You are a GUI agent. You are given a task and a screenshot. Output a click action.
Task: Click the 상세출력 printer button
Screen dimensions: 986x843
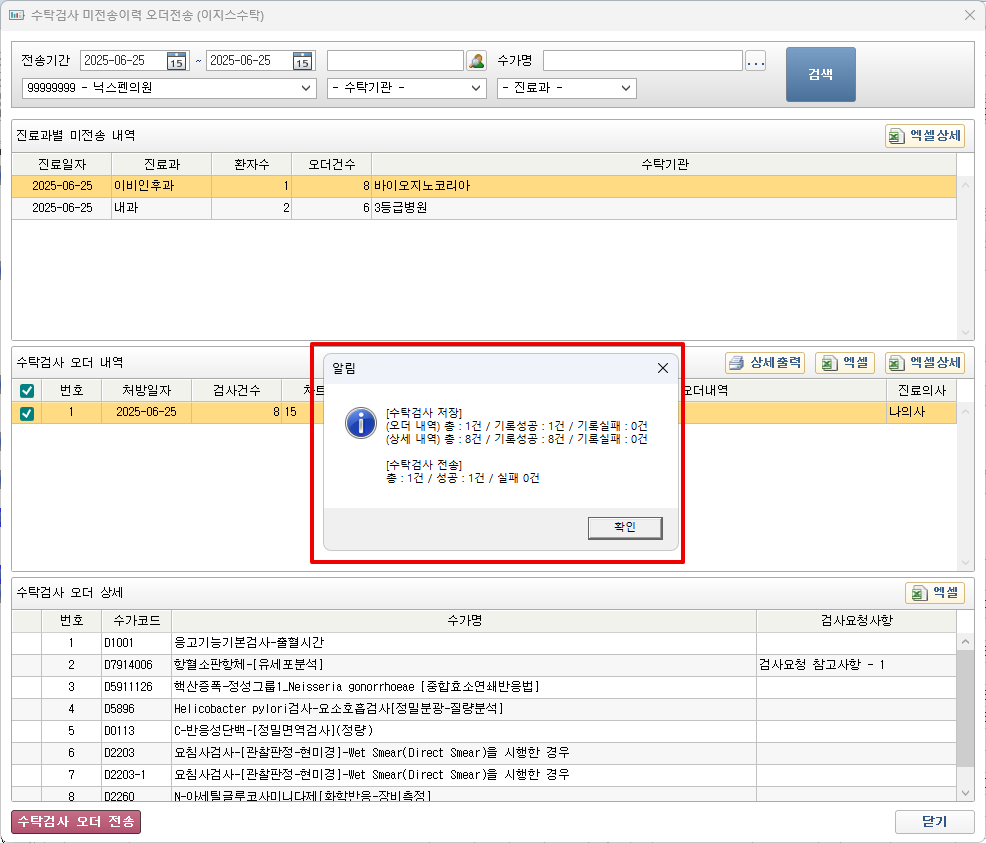(x=765, y=363)
